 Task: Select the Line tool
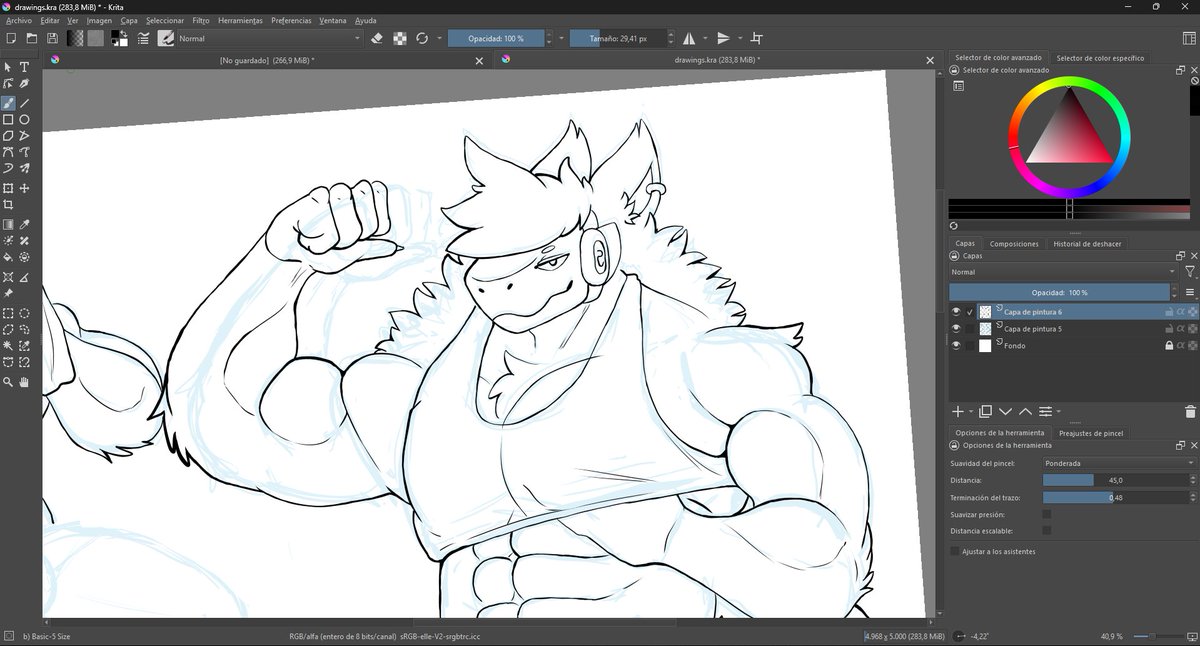click(x=24, y=102)
